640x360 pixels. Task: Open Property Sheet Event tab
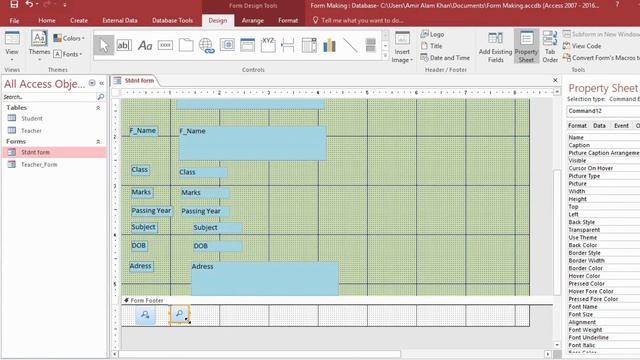tap(621, 126)
